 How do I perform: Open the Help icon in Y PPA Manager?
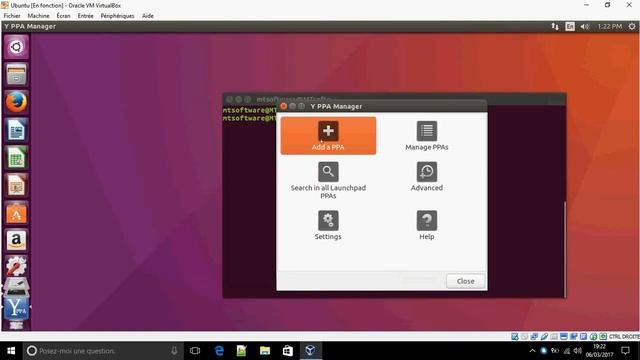pyautogui.click(x=427, y=225)
